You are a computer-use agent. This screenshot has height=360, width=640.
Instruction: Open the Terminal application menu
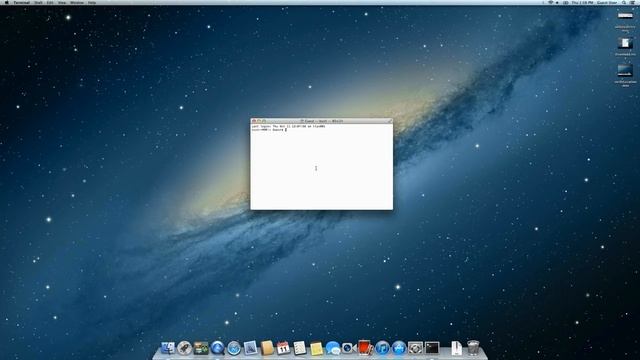pos(22,2)
